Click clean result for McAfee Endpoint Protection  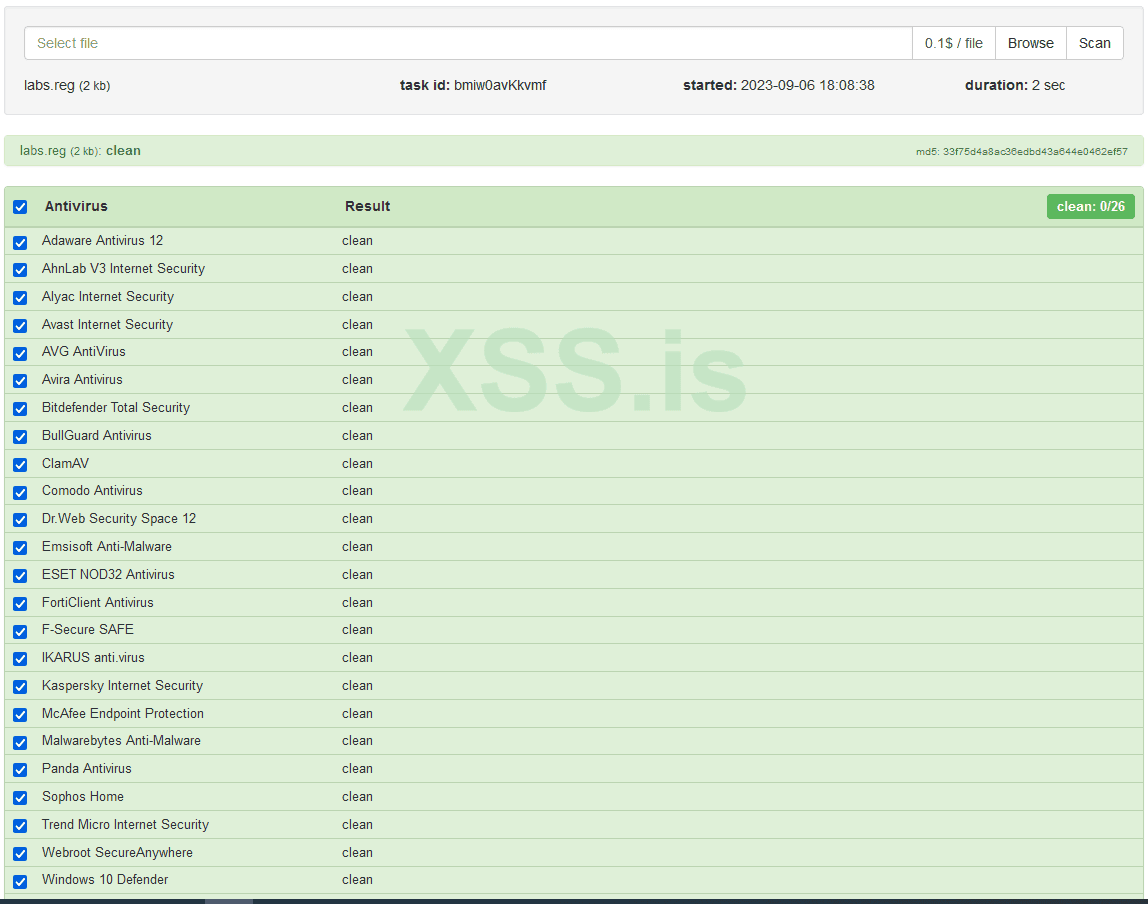(357, 713)
